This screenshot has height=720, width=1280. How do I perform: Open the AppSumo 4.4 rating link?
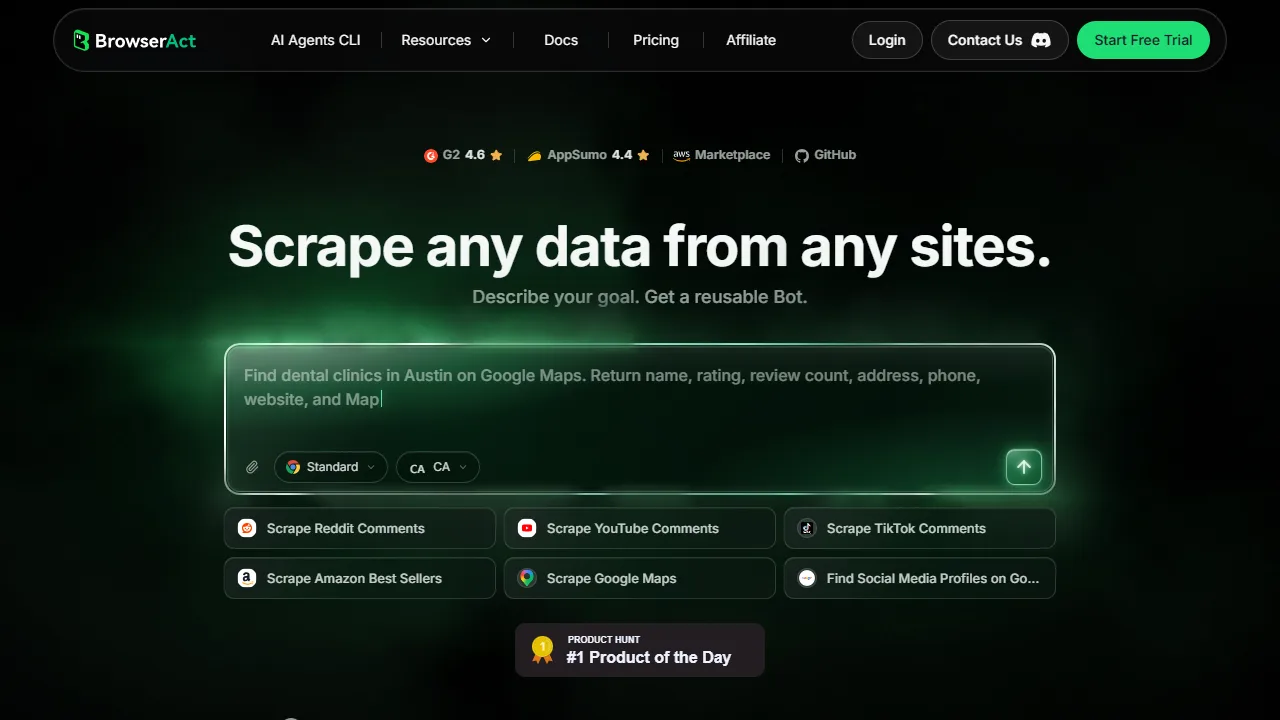(589, 155)
